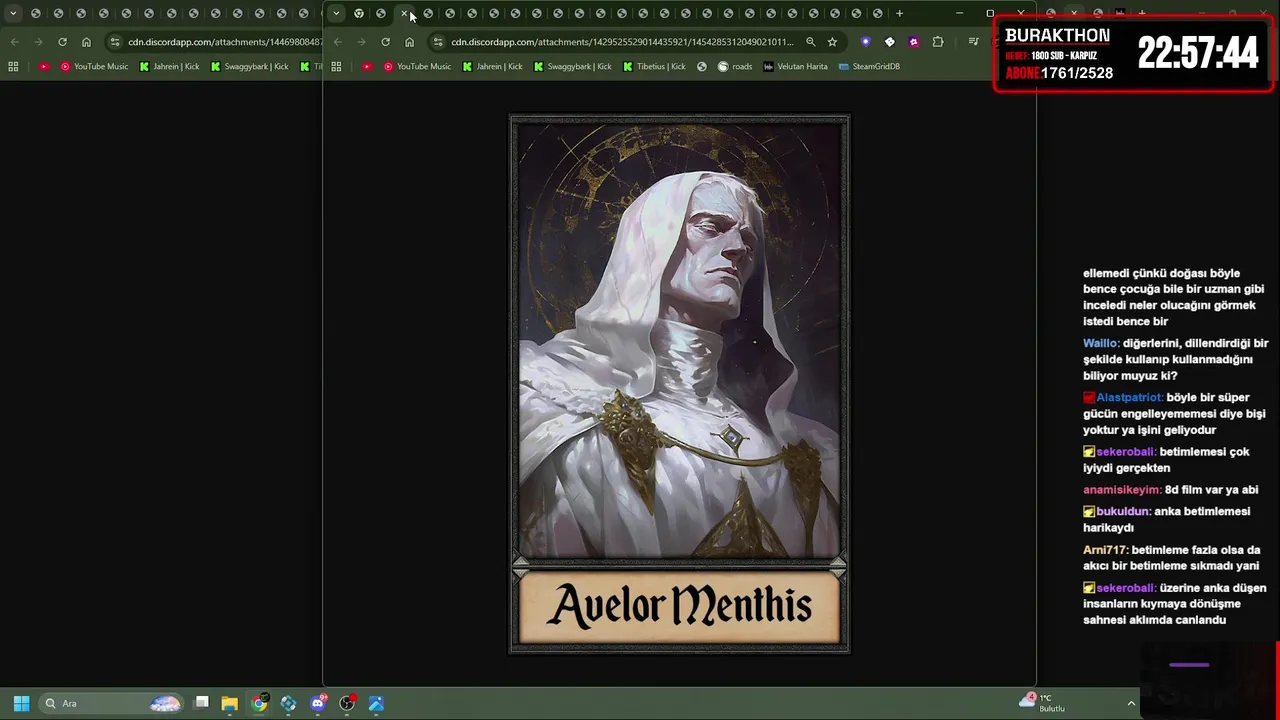Click the front window address bar URL
Viewport: 1280px width, 720px height.
pos(622,42)
